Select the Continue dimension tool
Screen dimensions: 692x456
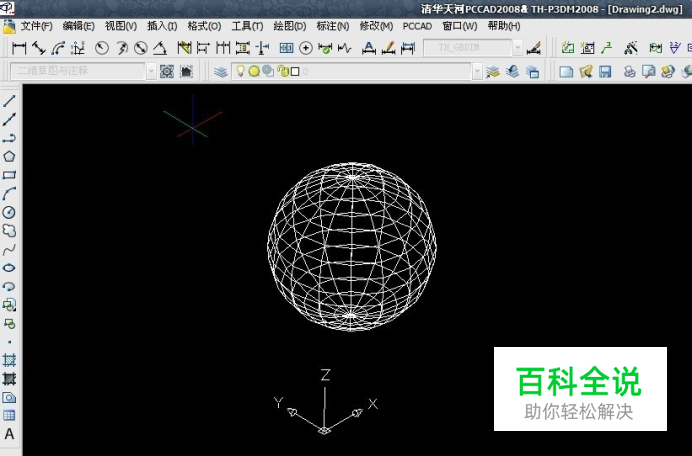[223, 48]
